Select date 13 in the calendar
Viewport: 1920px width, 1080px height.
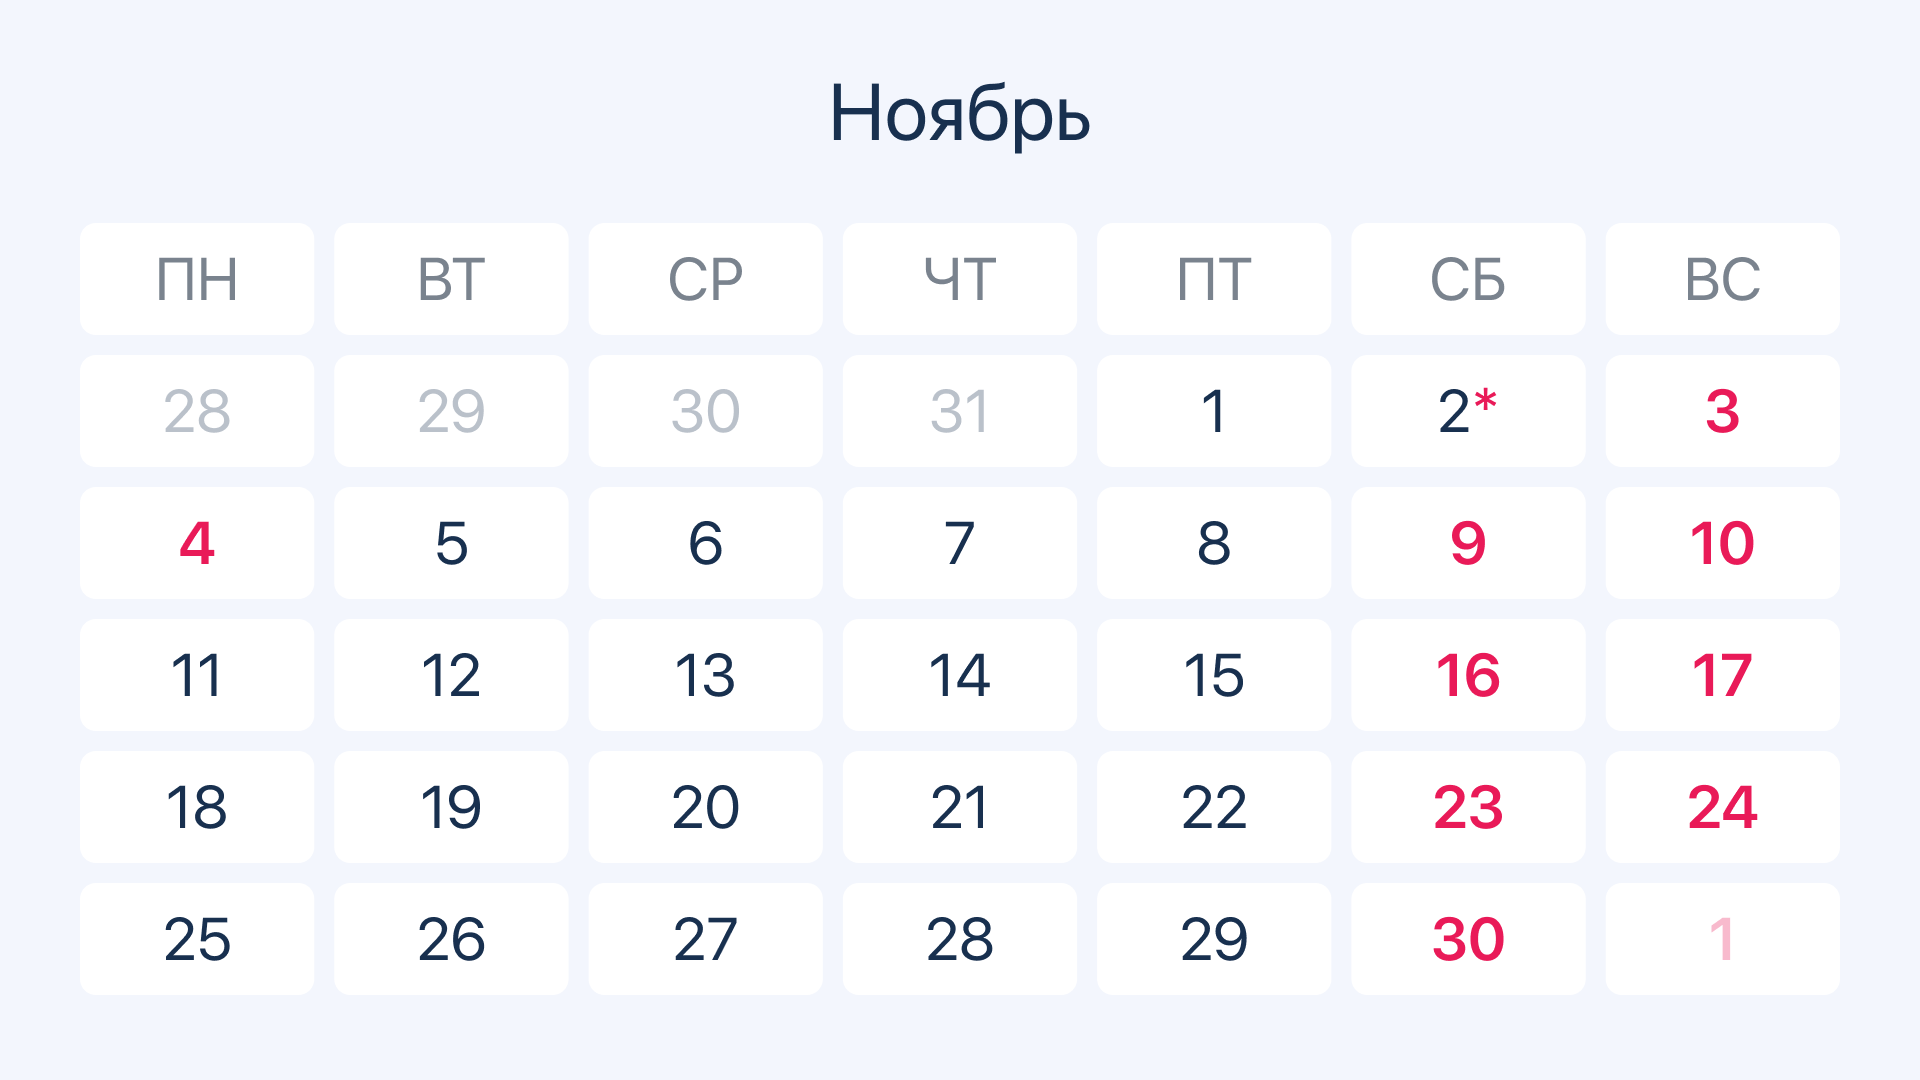(x=705, y=675)
